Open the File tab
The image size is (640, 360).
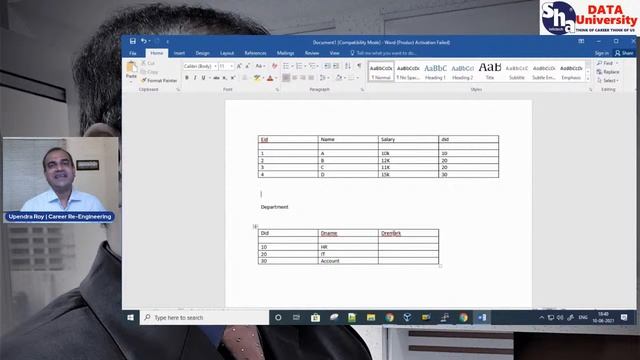[x=133, y=53]
